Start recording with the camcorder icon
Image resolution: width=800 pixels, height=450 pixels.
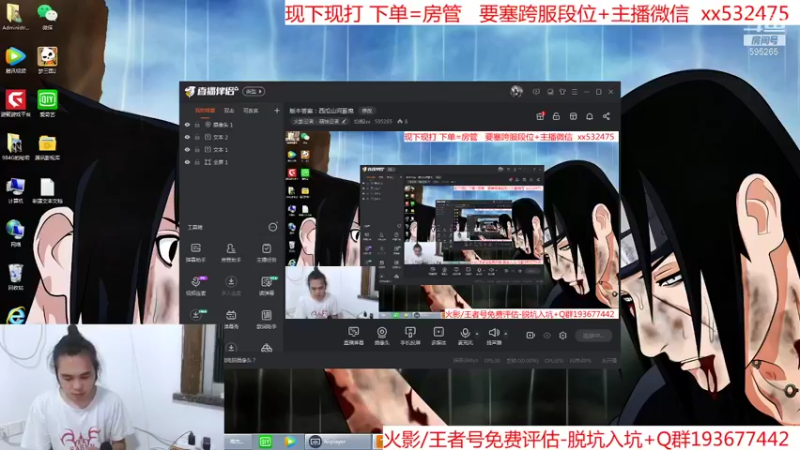[x=531, y=335]
